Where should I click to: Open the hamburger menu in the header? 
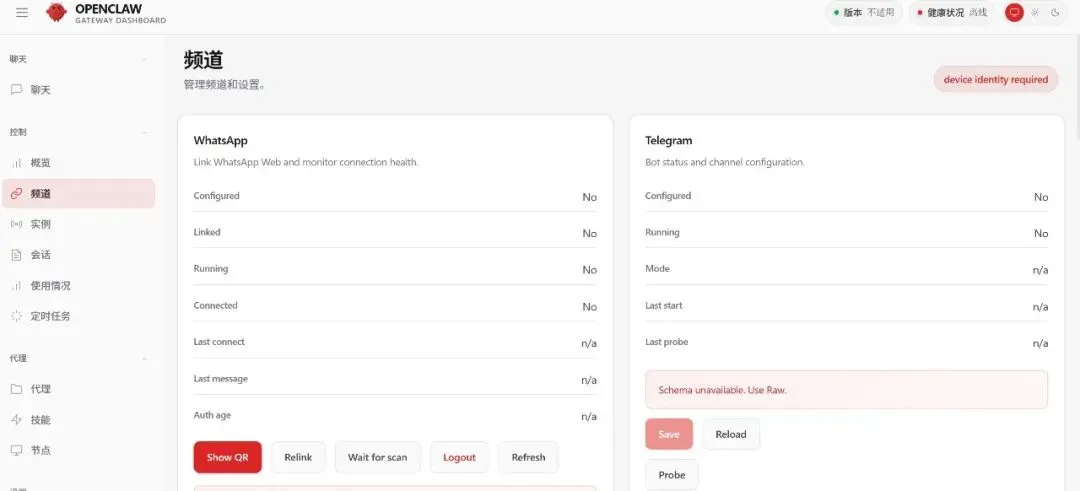tap(22, 13)
